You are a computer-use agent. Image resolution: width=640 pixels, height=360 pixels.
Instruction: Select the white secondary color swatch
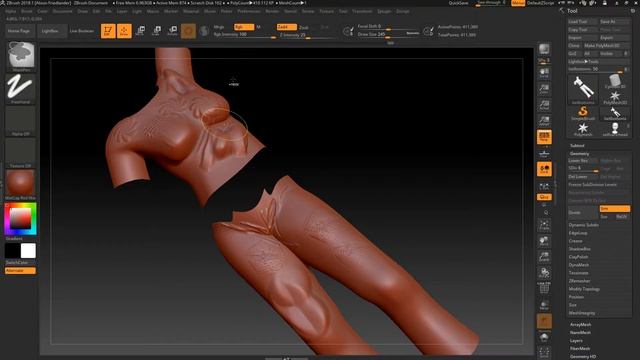coord(28,251)
